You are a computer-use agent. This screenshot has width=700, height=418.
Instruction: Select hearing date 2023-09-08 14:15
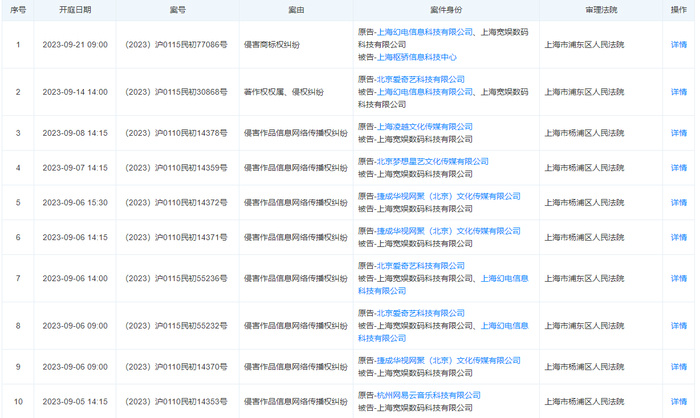point(75,133)
